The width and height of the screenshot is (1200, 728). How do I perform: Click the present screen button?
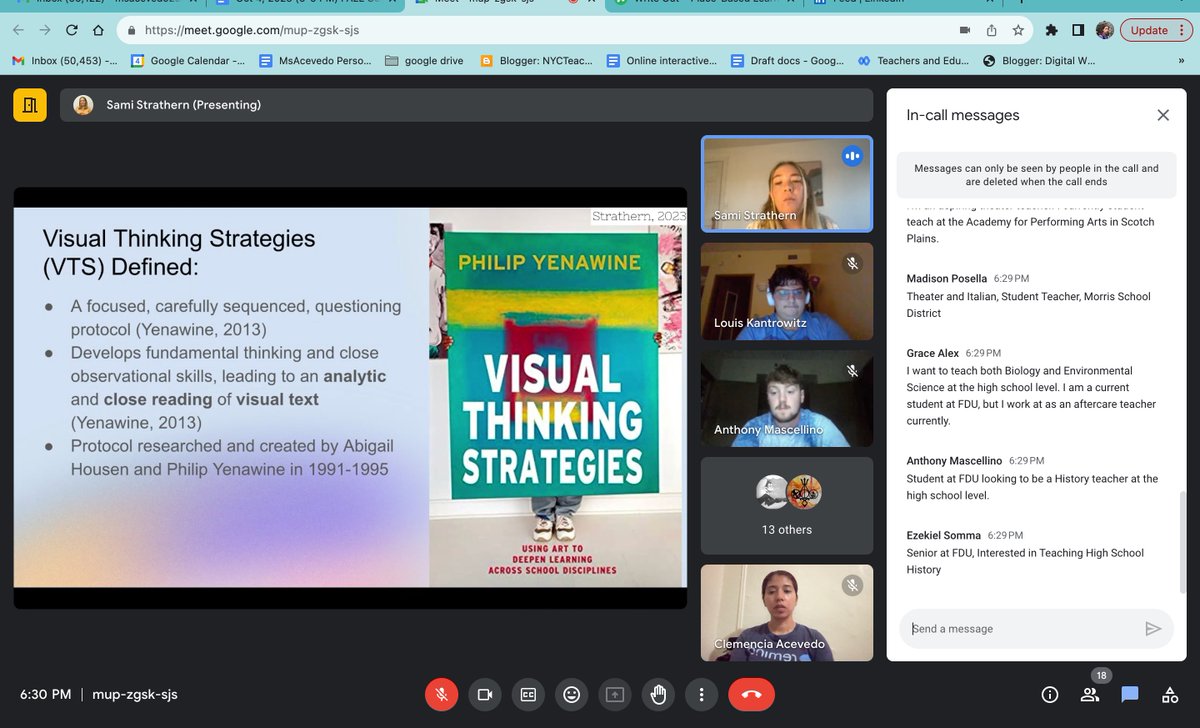615,694
